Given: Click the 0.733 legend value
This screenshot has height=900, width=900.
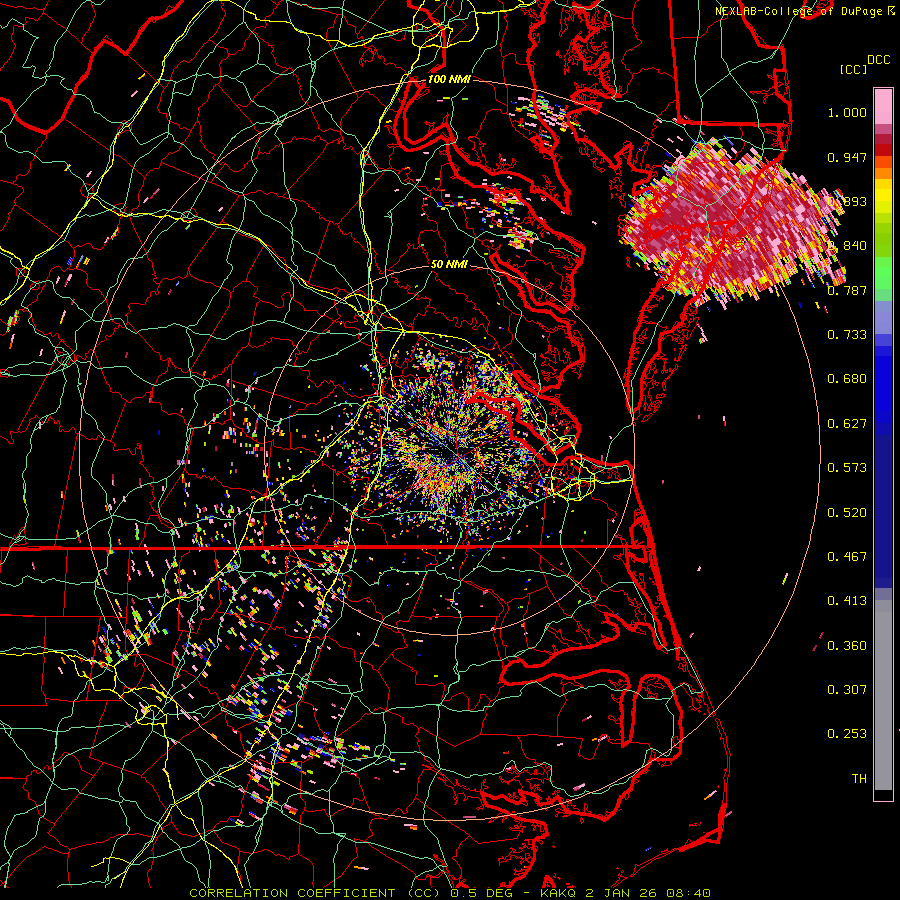Looking at the screenshot, I should [x=847, y=335].
